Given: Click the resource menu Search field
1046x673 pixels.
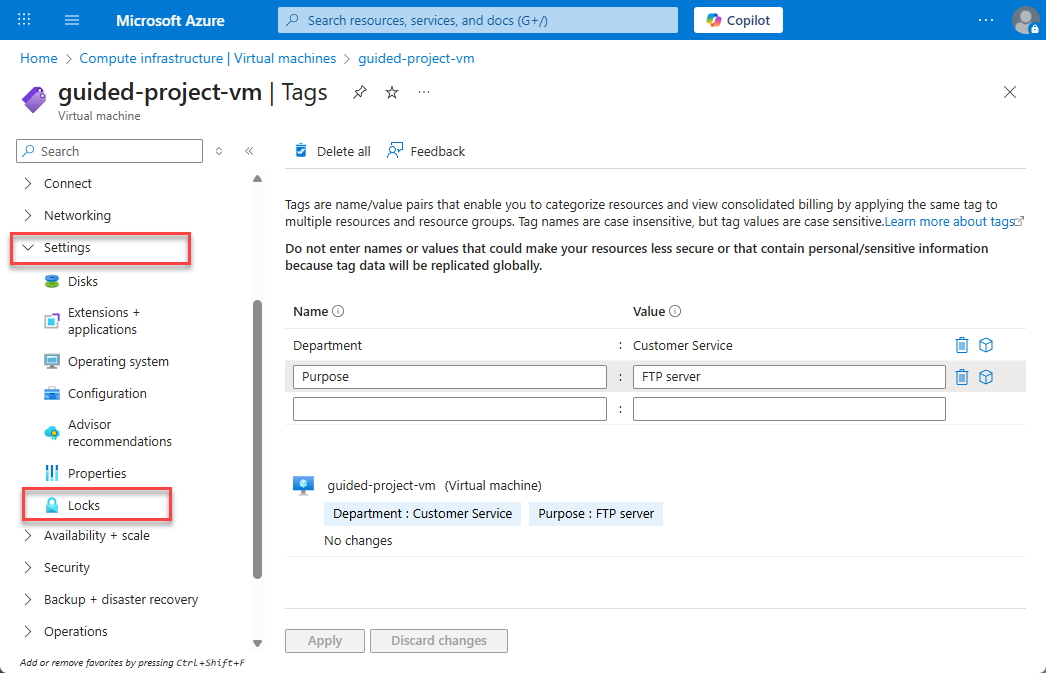Looking at the screenshot, I should [x=109, y=151].
